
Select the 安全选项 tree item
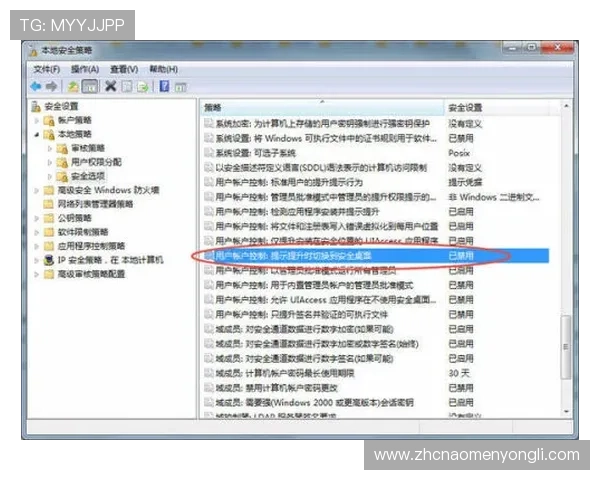88,176
